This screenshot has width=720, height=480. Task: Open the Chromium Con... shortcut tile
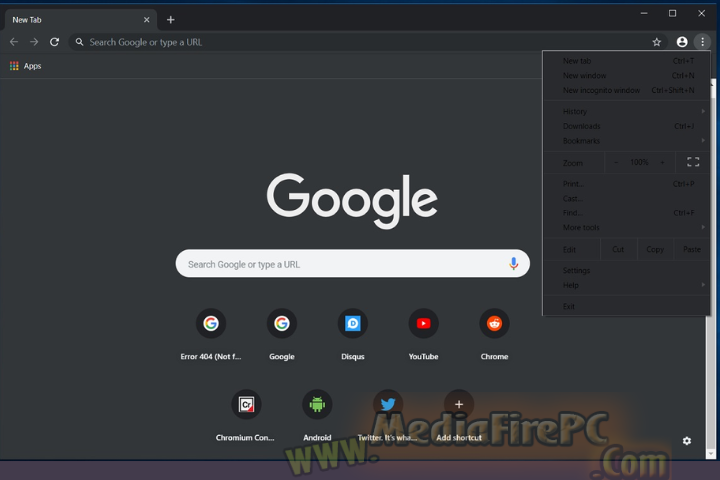[246, 415]
